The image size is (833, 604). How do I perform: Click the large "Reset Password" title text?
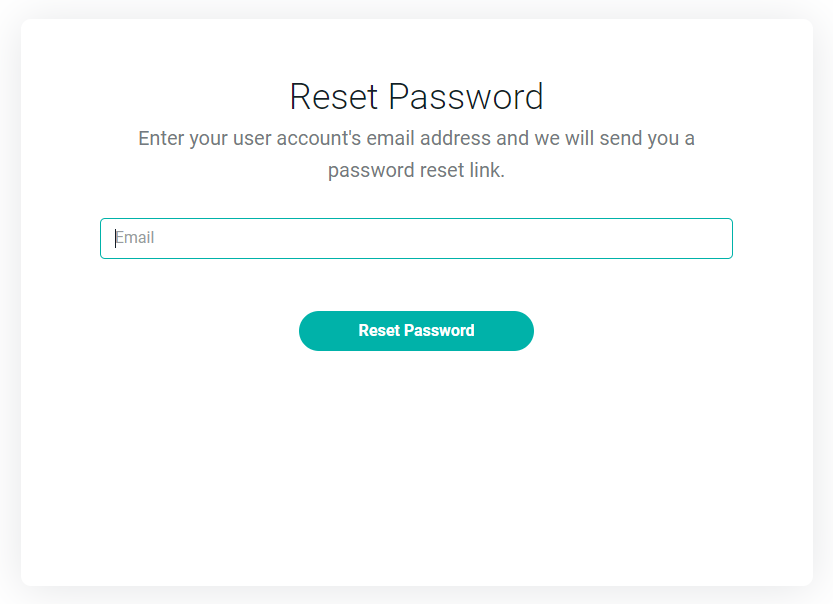pyautogui.click(x=416, y=97)
